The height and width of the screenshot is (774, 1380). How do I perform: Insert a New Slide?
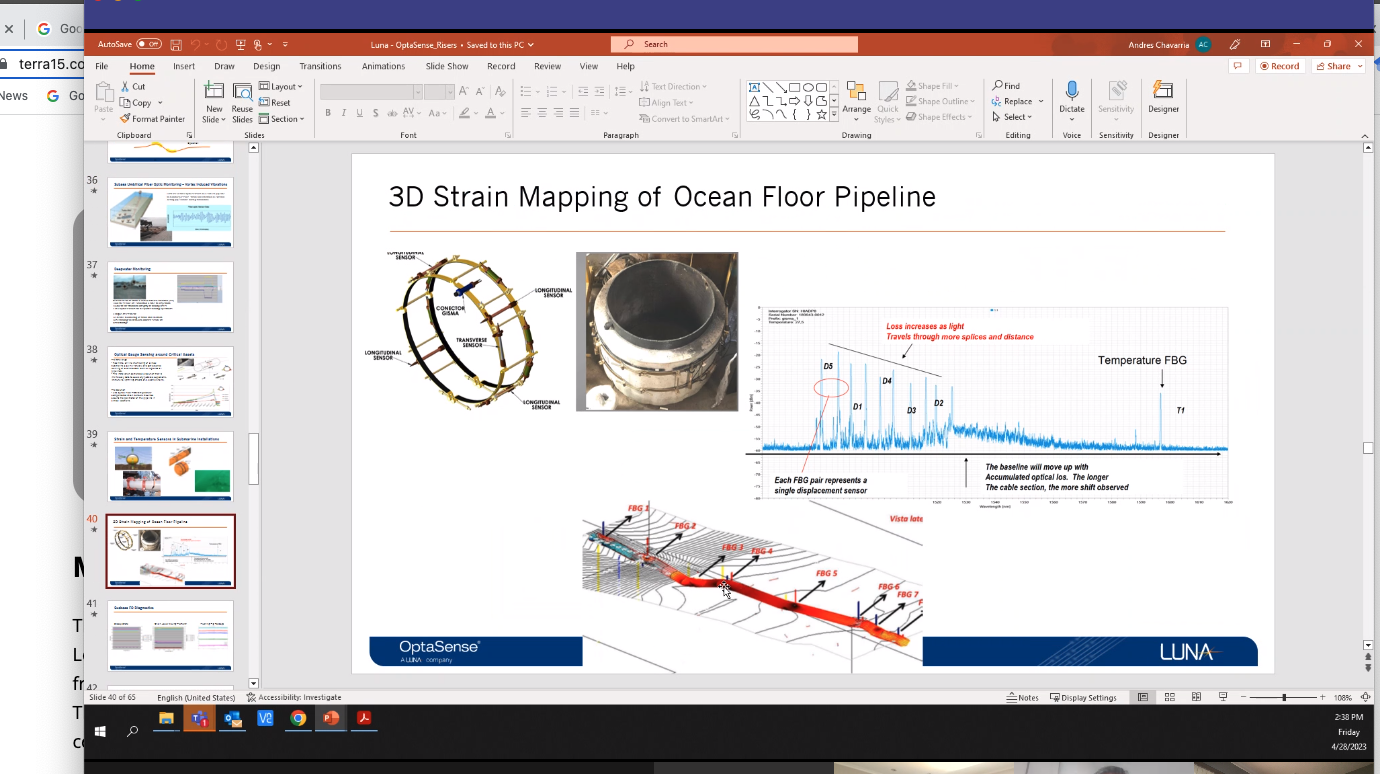click(x=214, y=103)
